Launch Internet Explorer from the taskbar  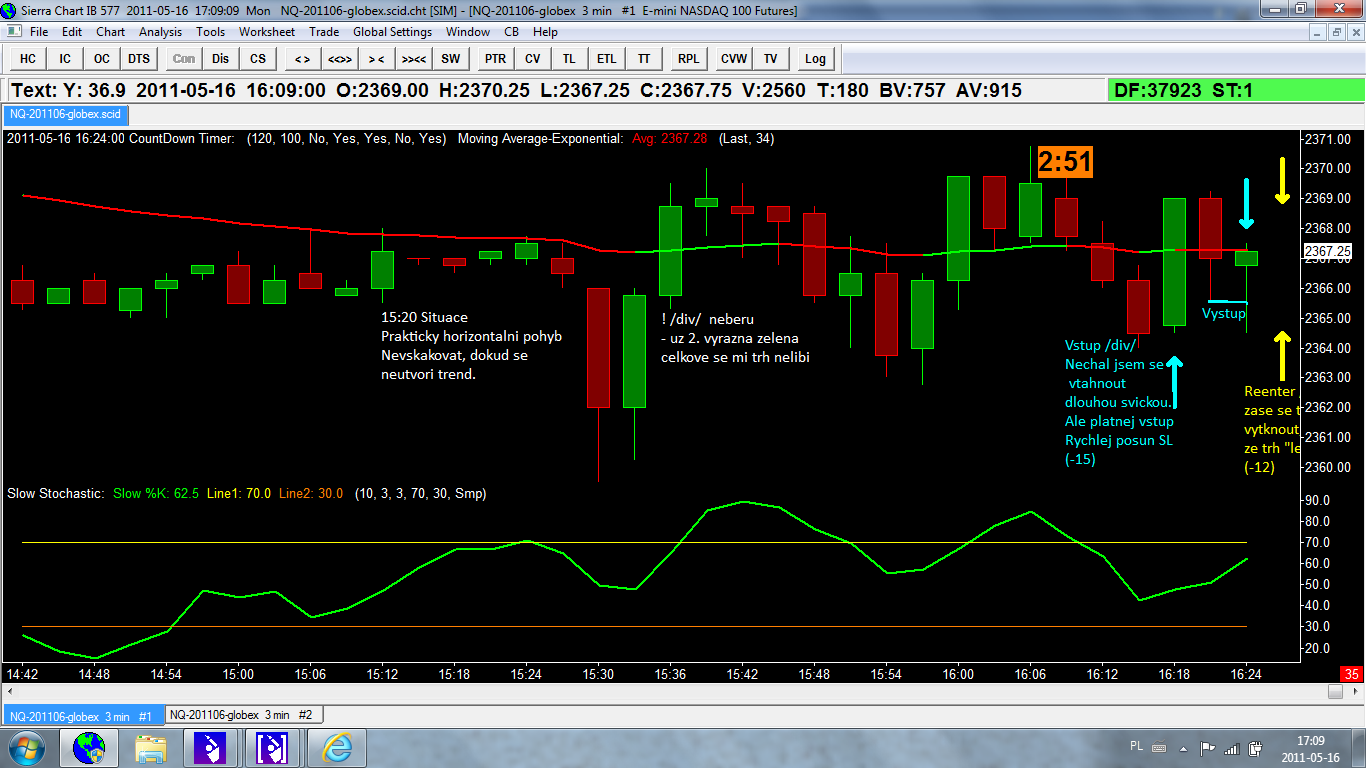click(335, 748)
